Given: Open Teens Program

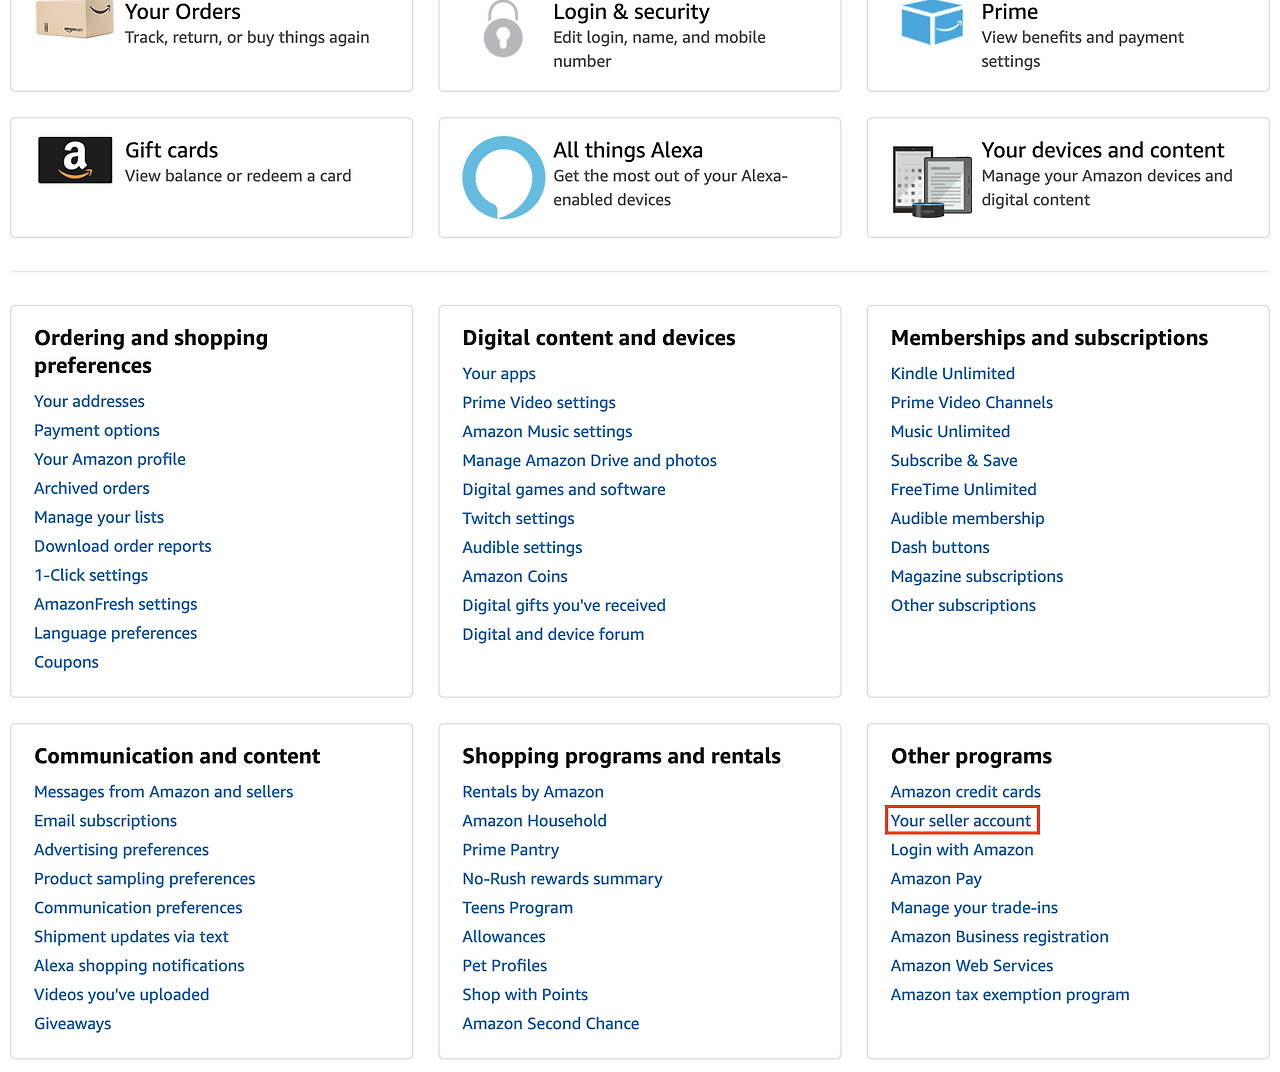Looking at the screenshot, I should [x=517, y=907].
